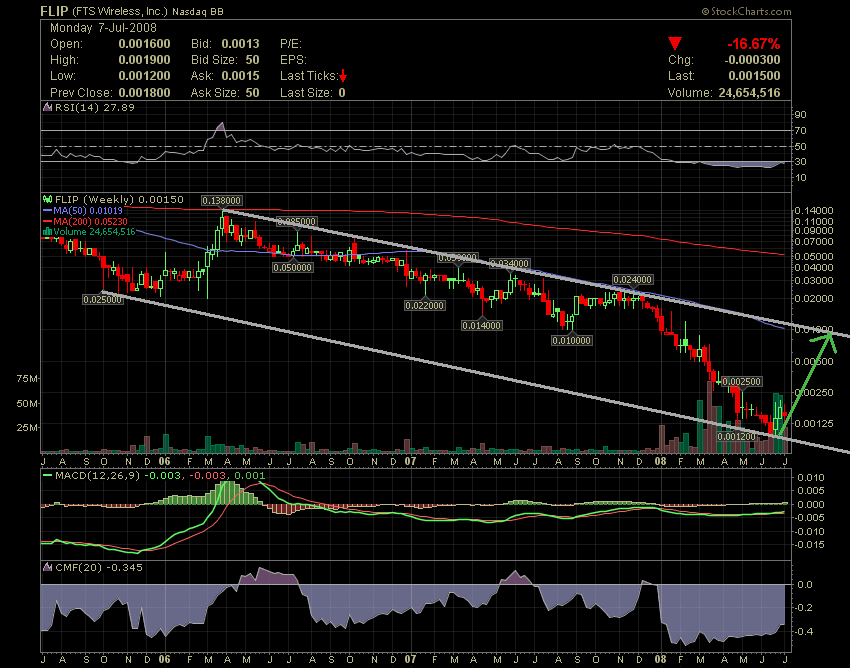The width and height of the screenshot is (850, 668).
Task: Click the Ask Size value 50
Action: pos(253,93)
